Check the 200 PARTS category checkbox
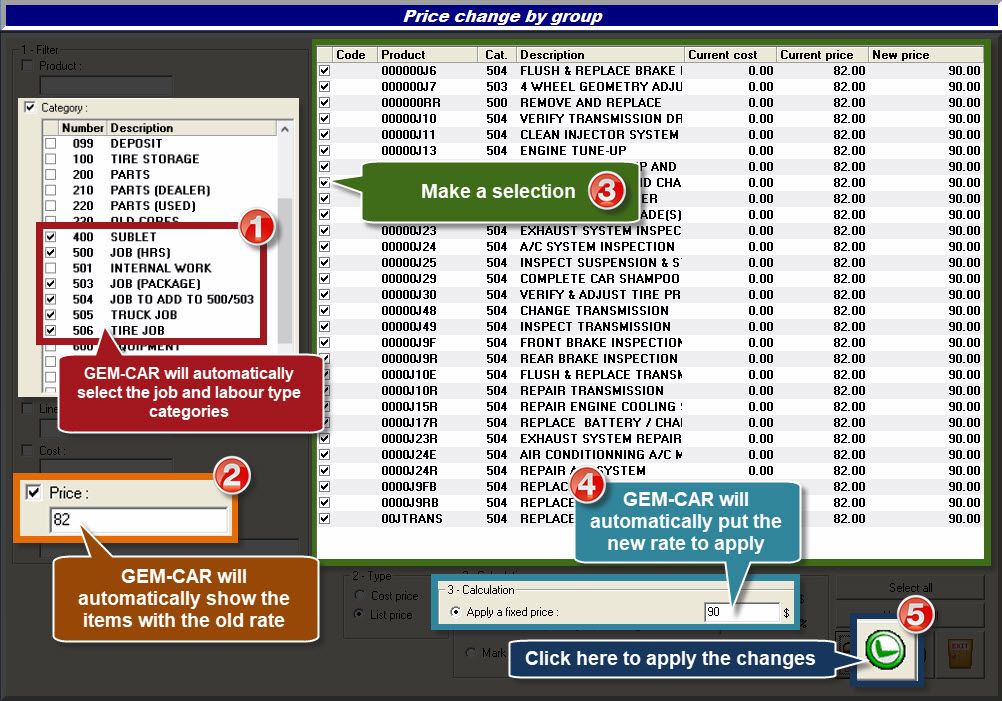The width and height of the screenshot is (1002, 701). point(50,174)
